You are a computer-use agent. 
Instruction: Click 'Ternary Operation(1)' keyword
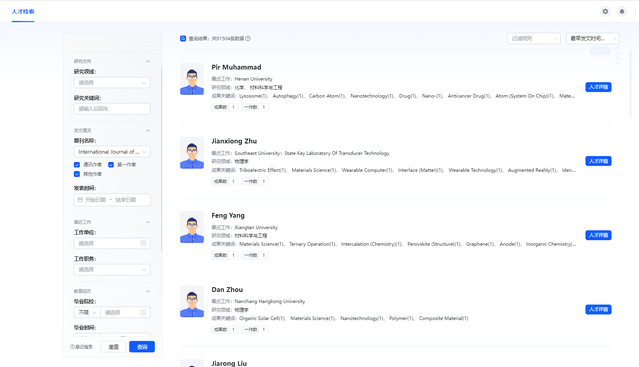coord(313,244)
